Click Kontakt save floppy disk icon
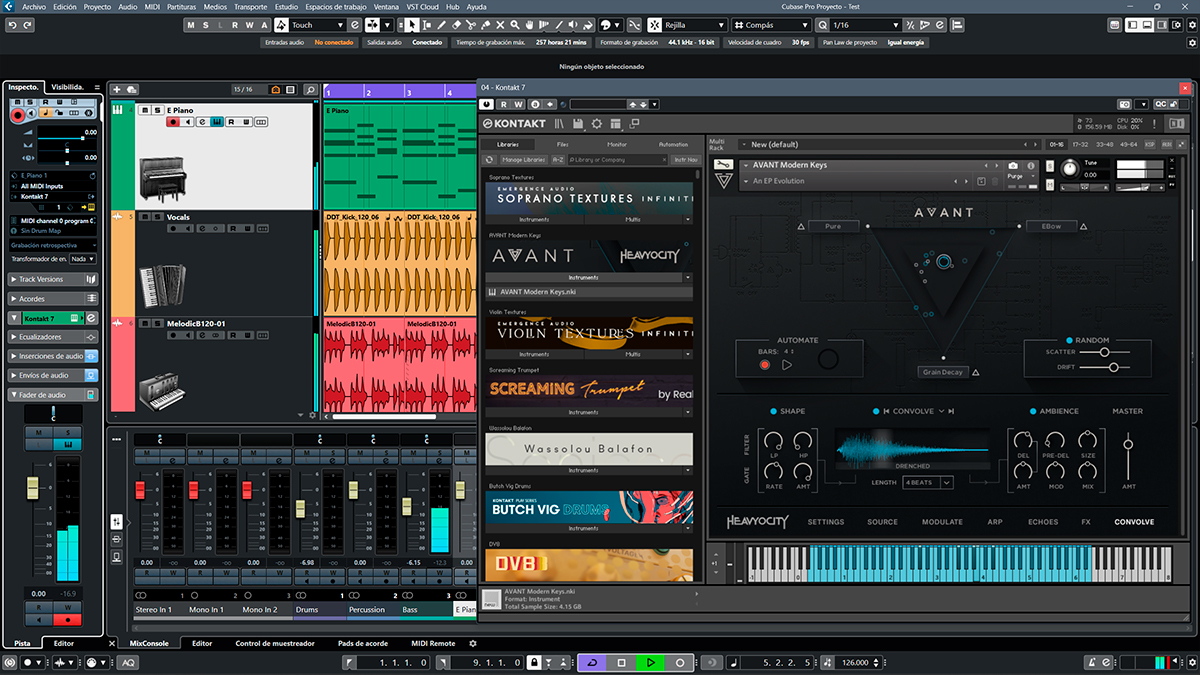Viewport: 1200px width, 675px height. coord(577,124)
